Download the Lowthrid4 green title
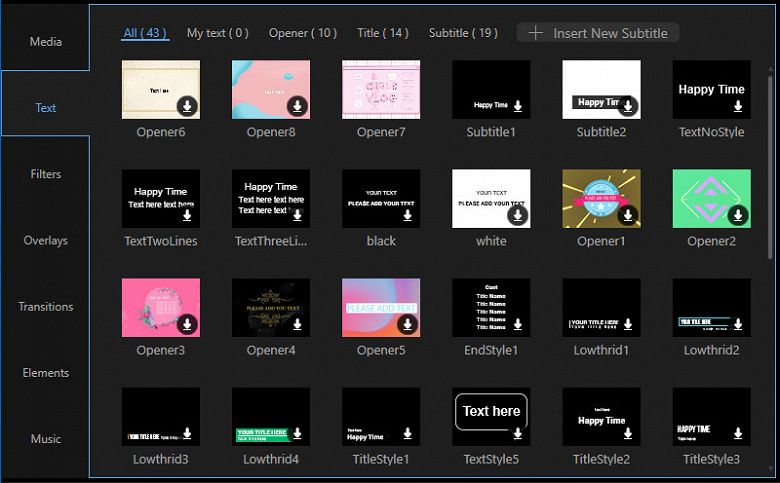The width and height of the screenshot is (780, 483). (x=297, y=433)
